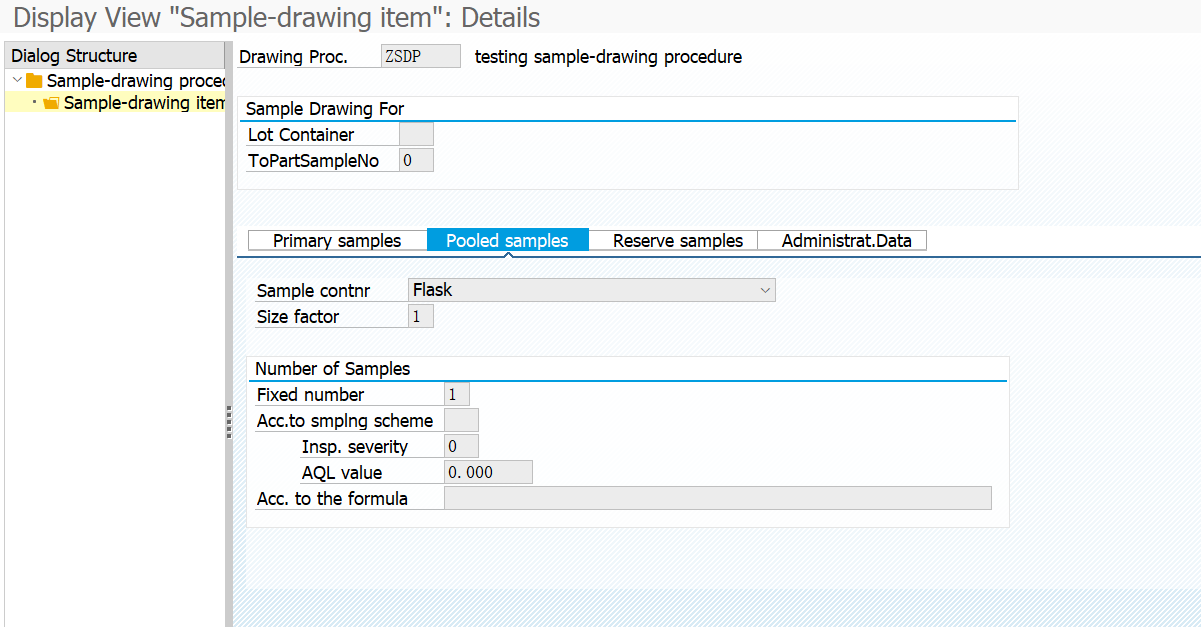This screenshot has height=627, width=1201.
Task: Click the Acc. to the formula field
Action: pyautogui.click(x=717, y=498)
